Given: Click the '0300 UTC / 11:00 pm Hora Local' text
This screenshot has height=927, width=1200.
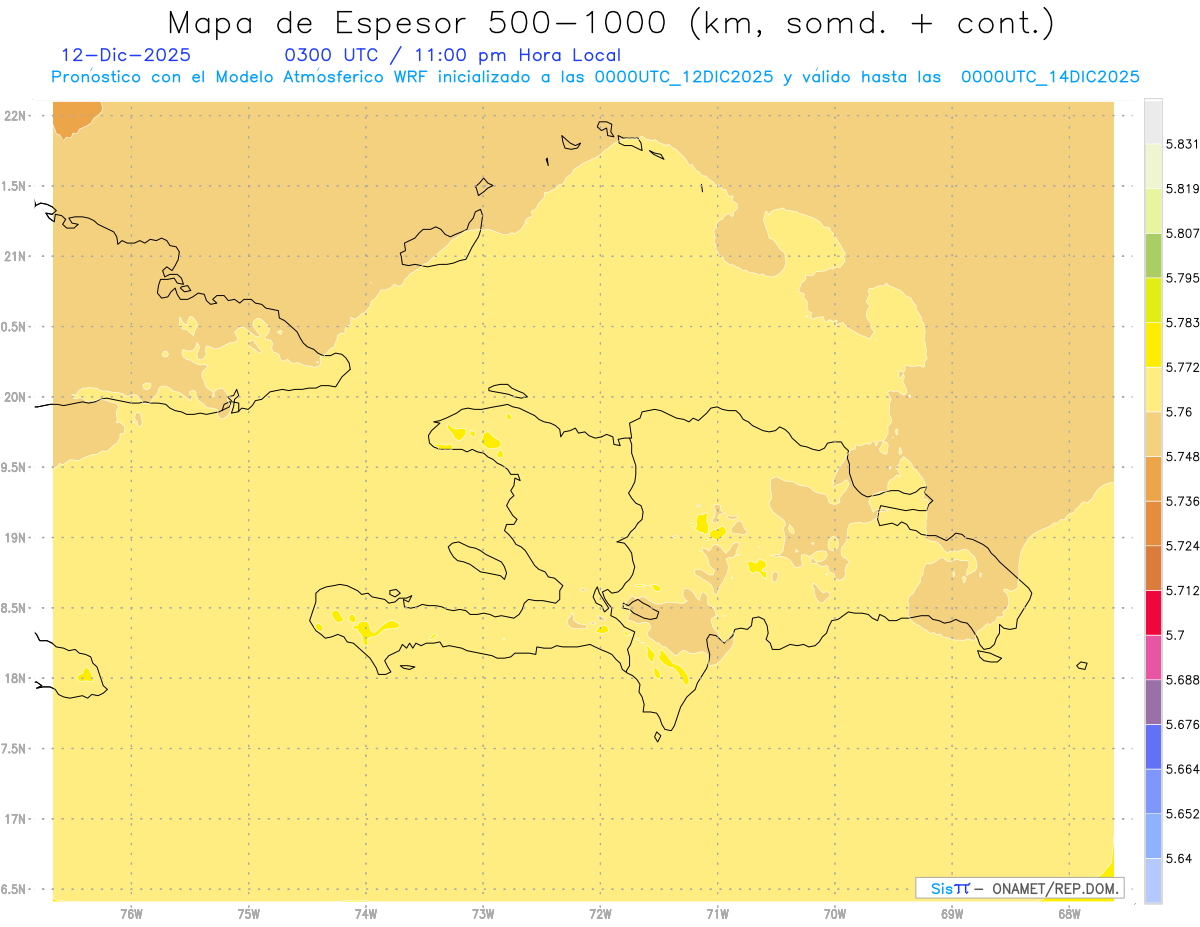Looking at the screenshot, I should (x=453, y=55).
